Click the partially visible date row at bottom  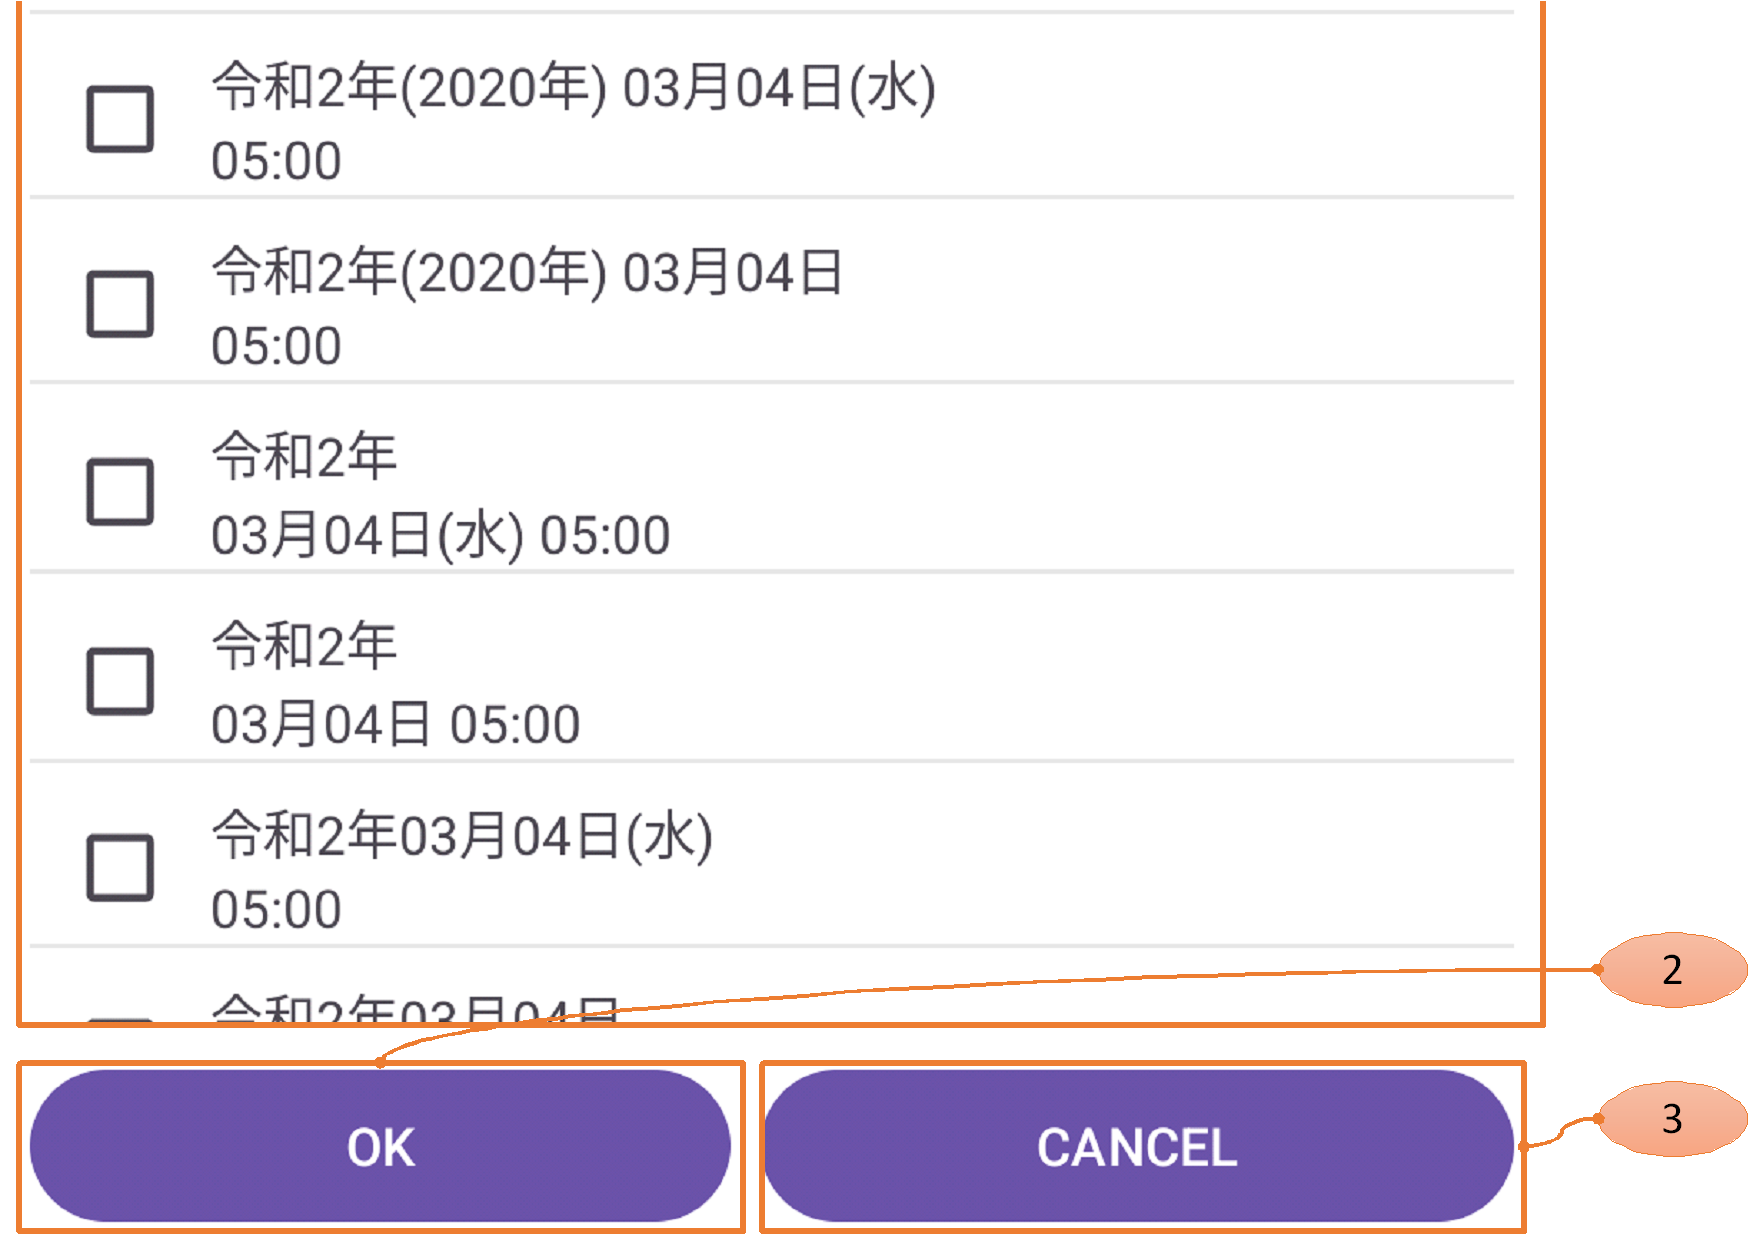[x=415, y=1008]
